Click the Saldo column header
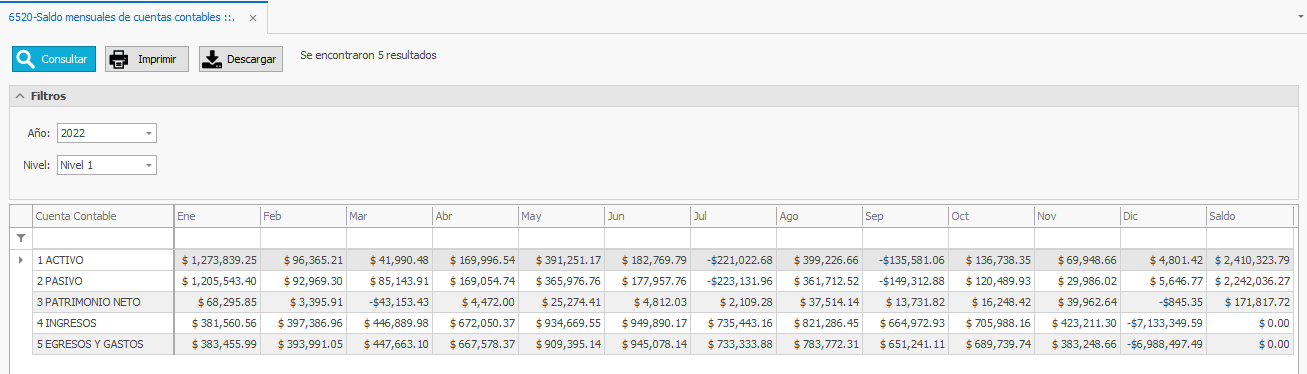1307x374 pixels. [x=1250, y=216]
